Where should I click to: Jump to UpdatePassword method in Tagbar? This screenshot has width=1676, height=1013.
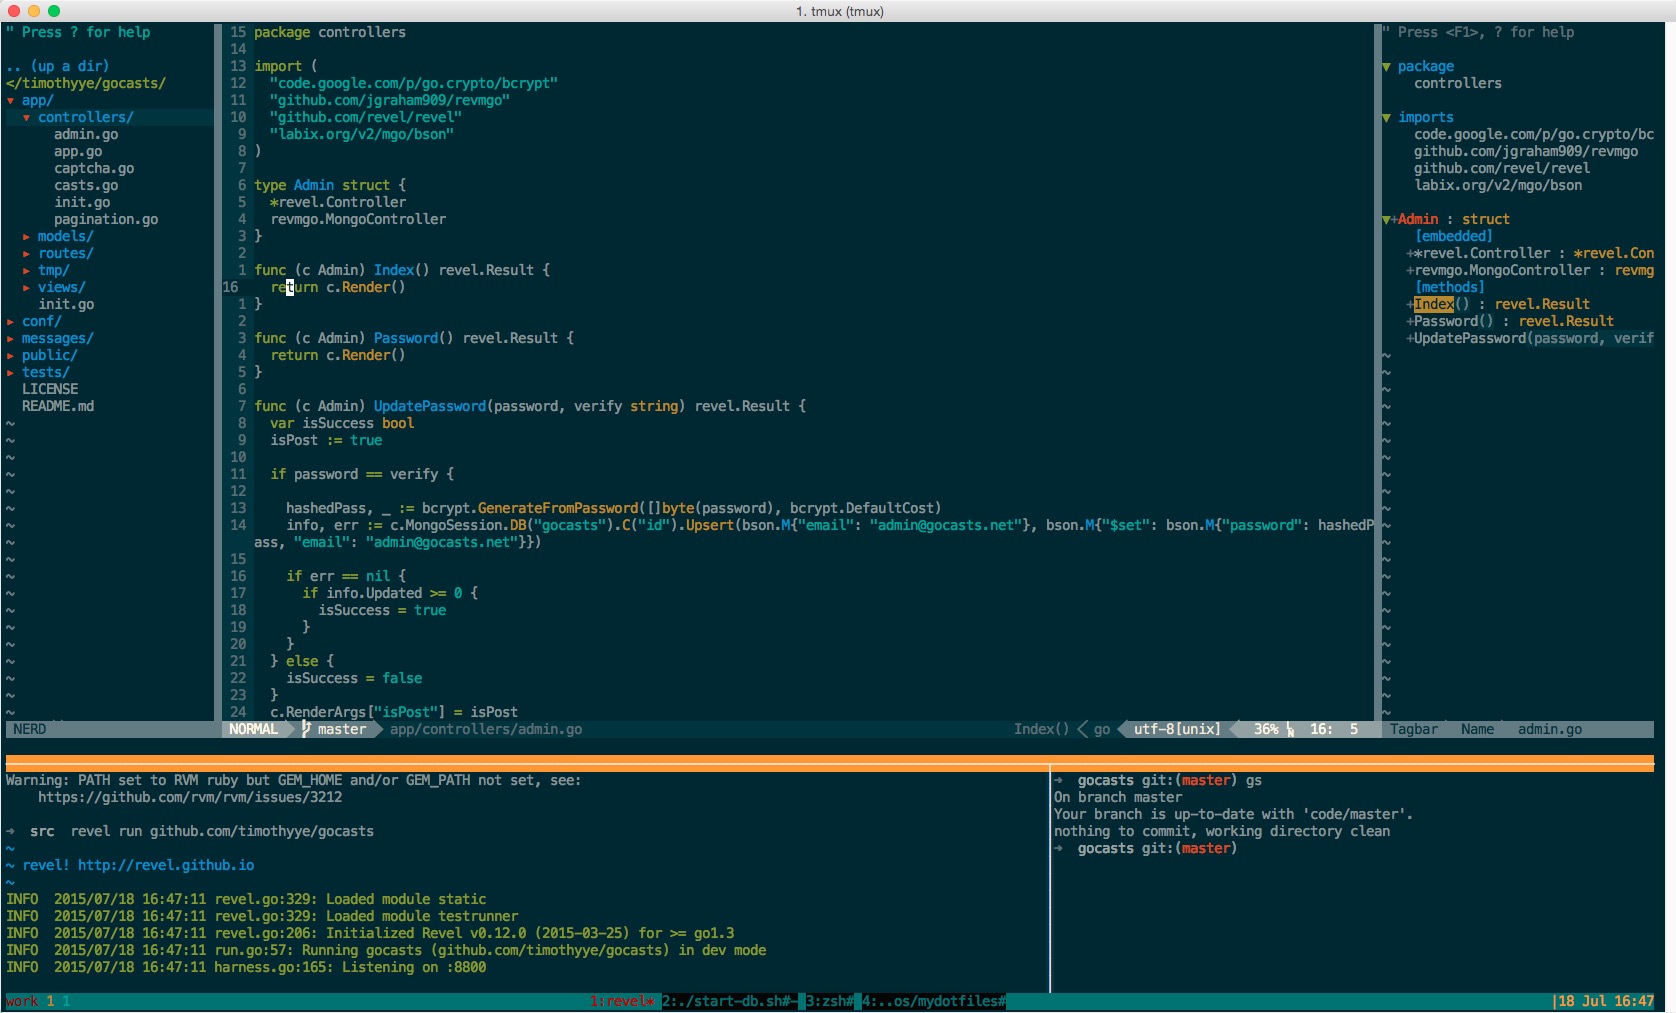[x=1469, y=339]
